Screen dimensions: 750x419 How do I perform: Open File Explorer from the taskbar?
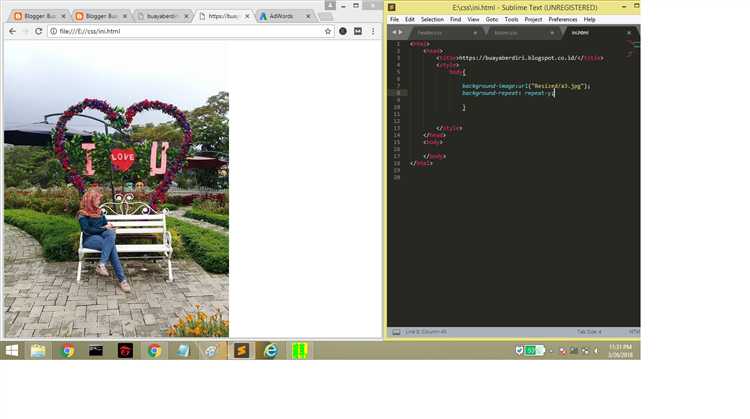click(38, 350)
